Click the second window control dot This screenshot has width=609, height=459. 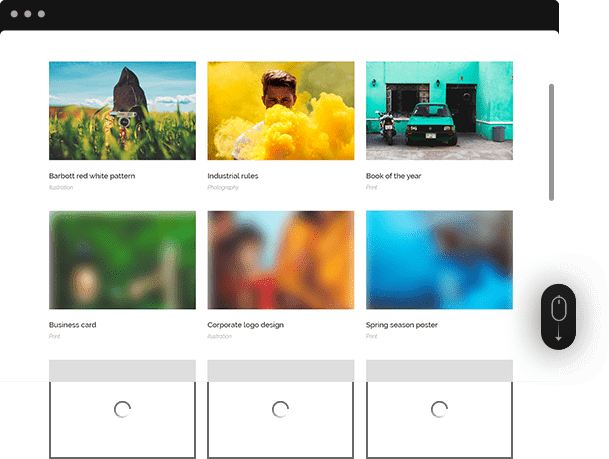coord(28,14)
